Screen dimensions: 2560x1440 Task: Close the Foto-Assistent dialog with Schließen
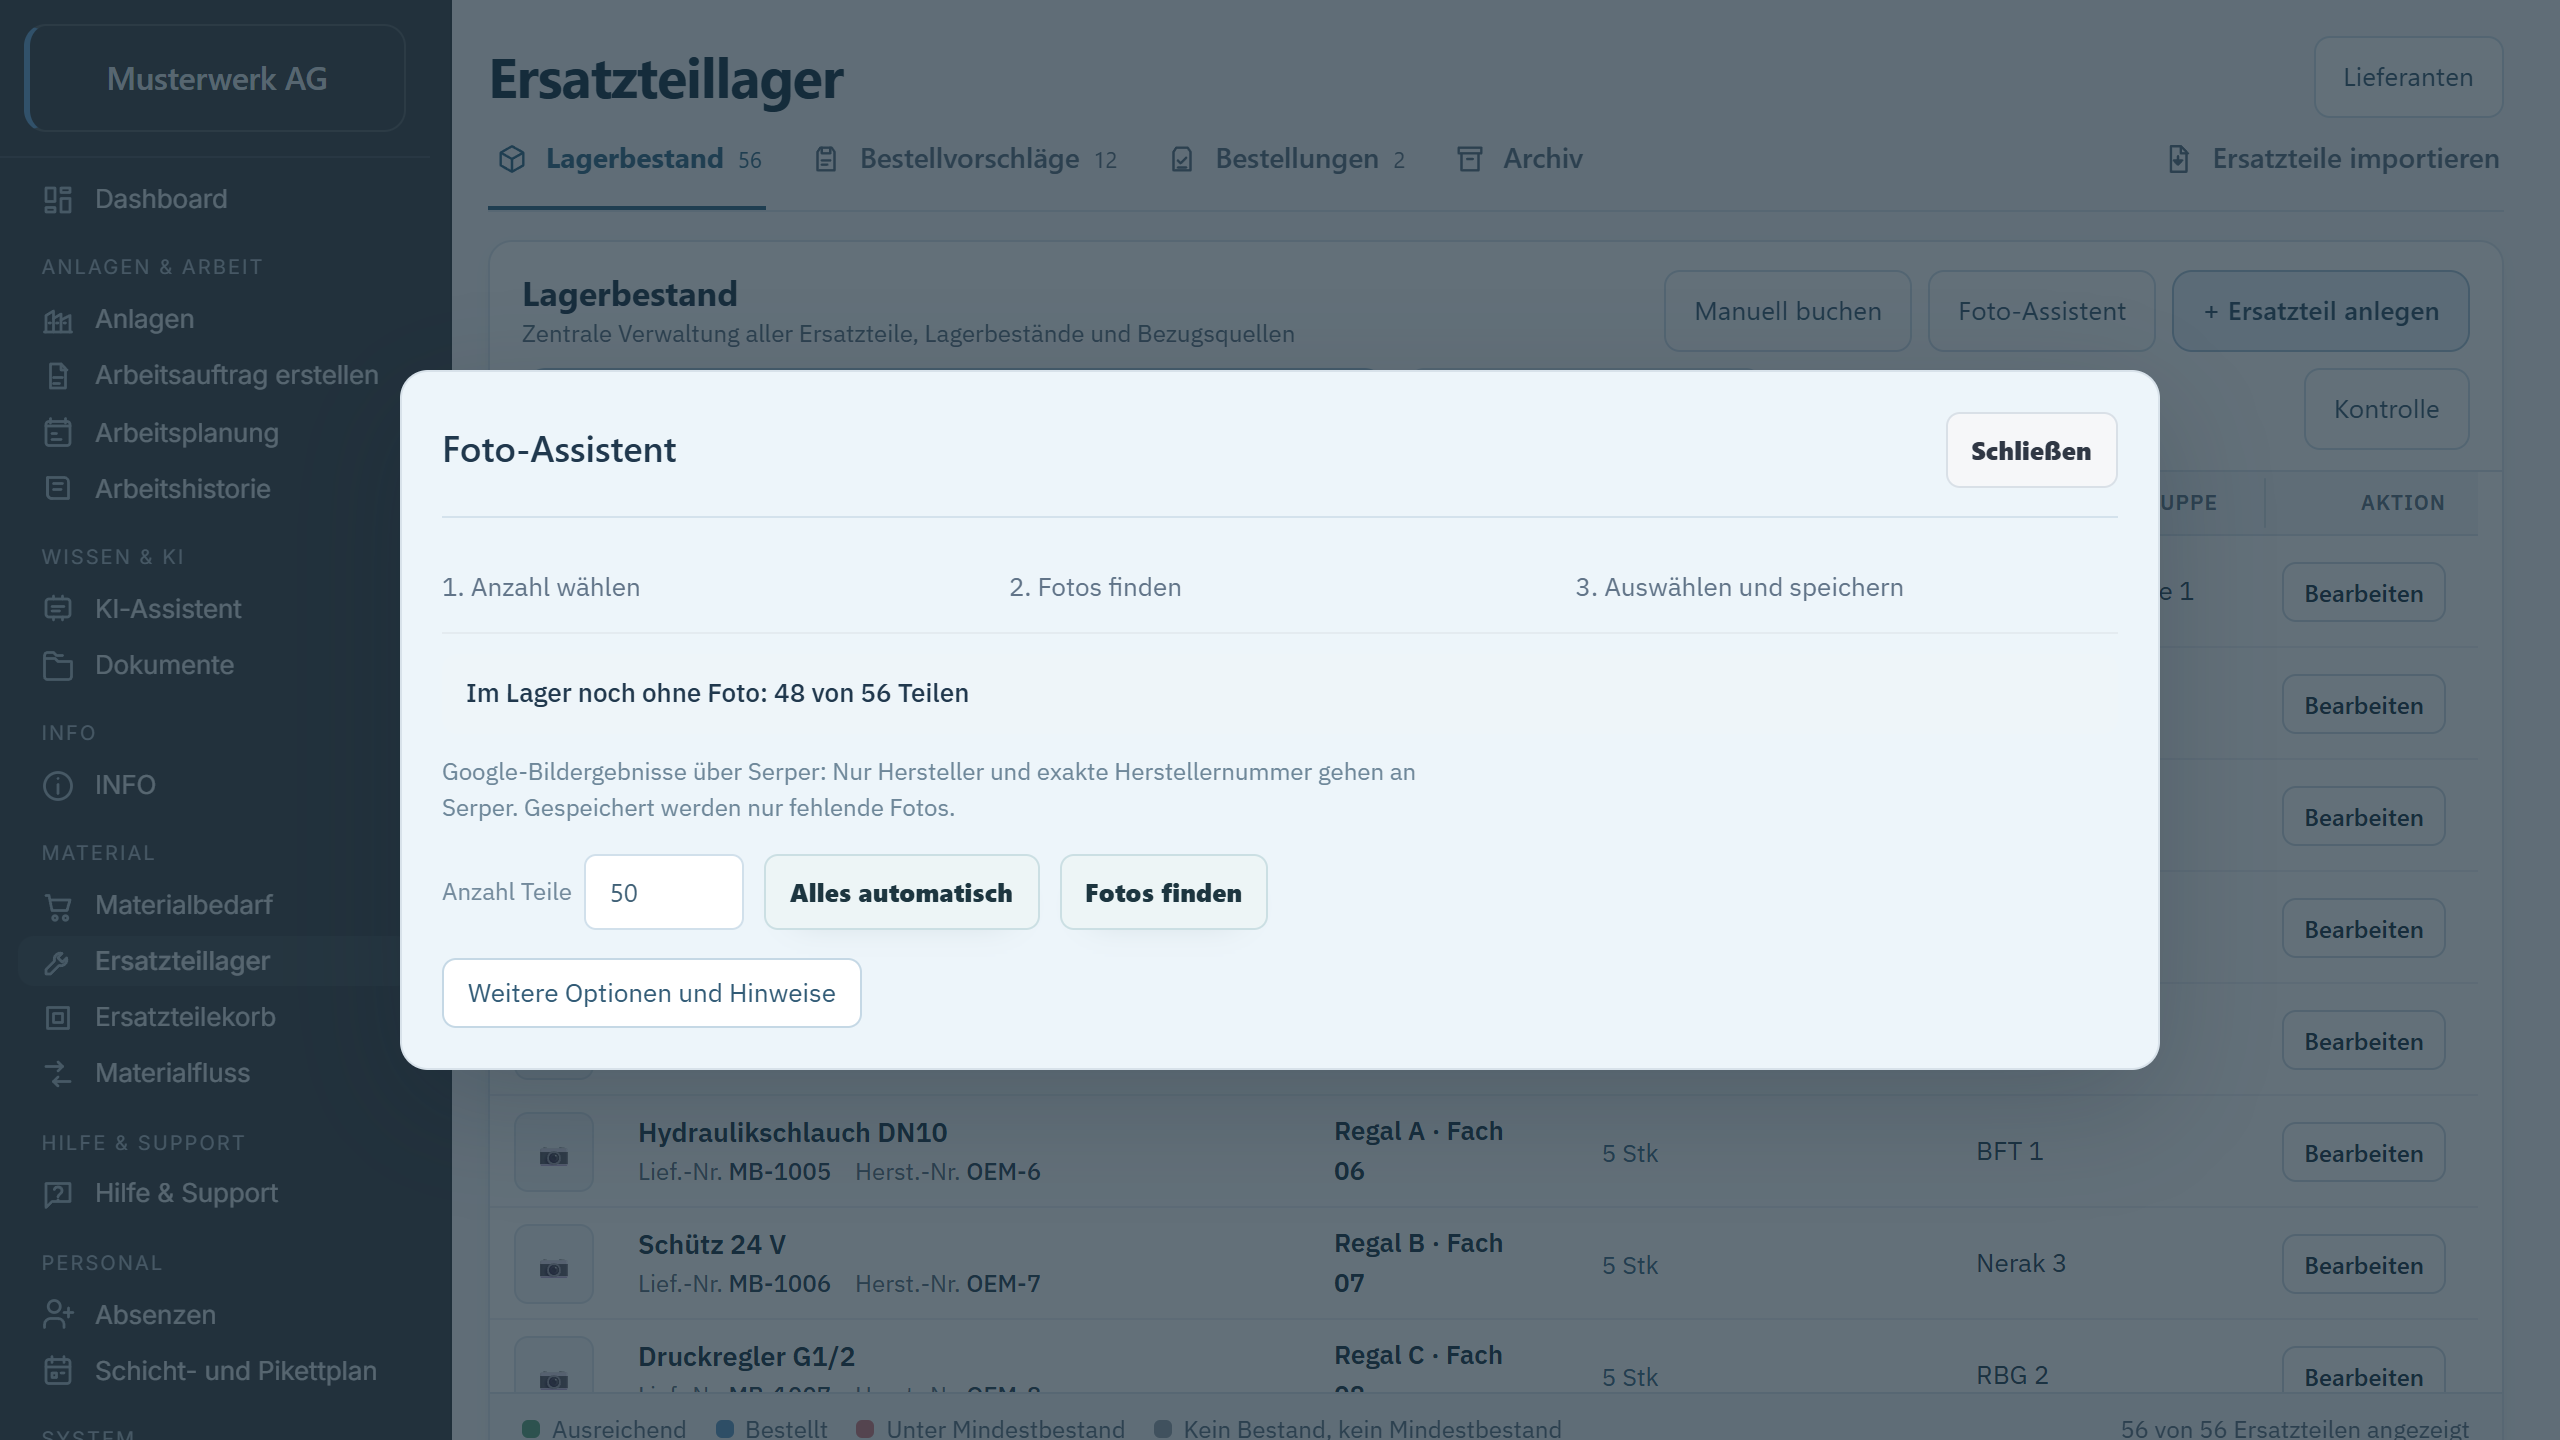(x=2031, y=450)
